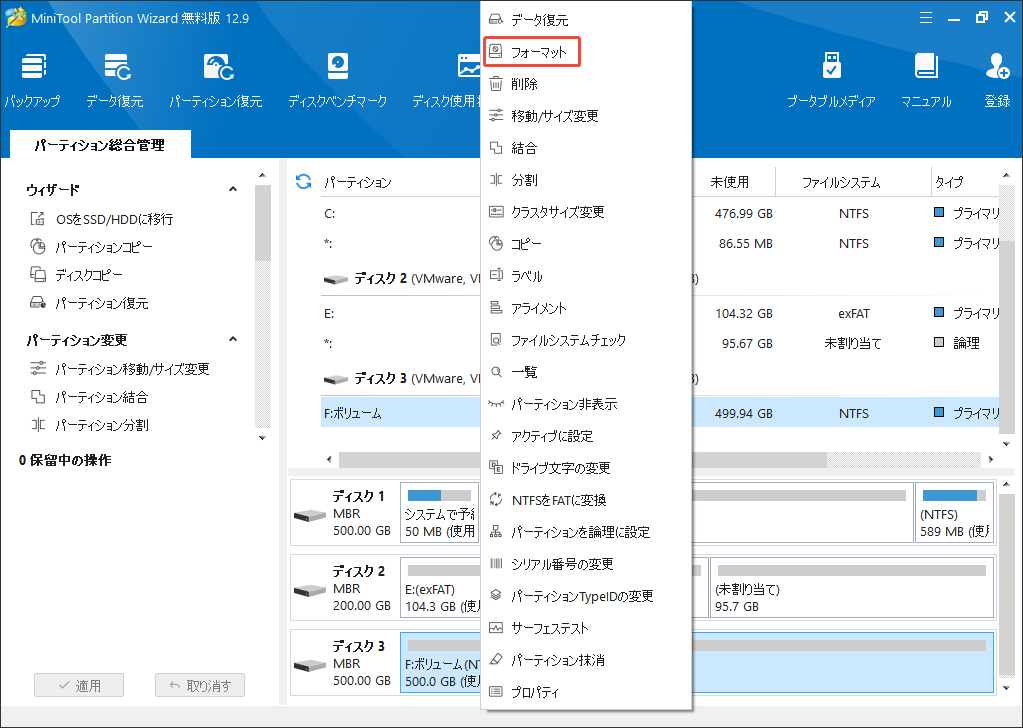1023x728 pixels.
Task: Start ディスクベンチマーク tool
Action: coord(337,80)
